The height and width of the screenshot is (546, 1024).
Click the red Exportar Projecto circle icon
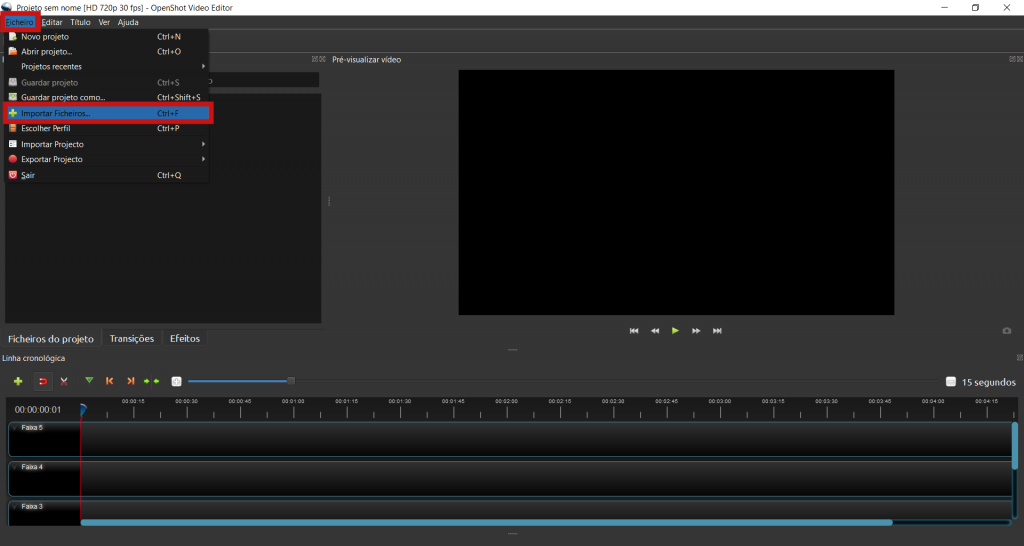12,159
